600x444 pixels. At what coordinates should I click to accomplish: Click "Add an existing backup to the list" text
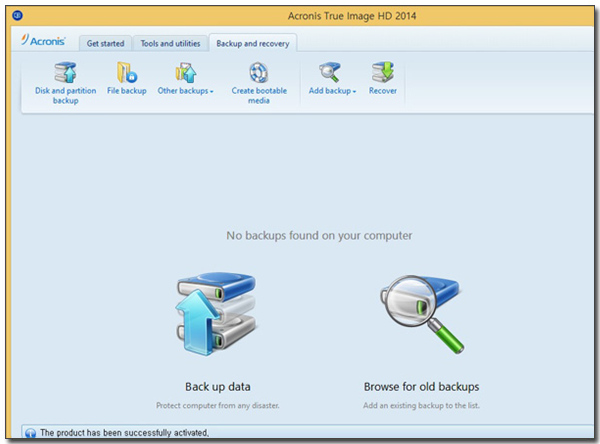pos(421,405)
